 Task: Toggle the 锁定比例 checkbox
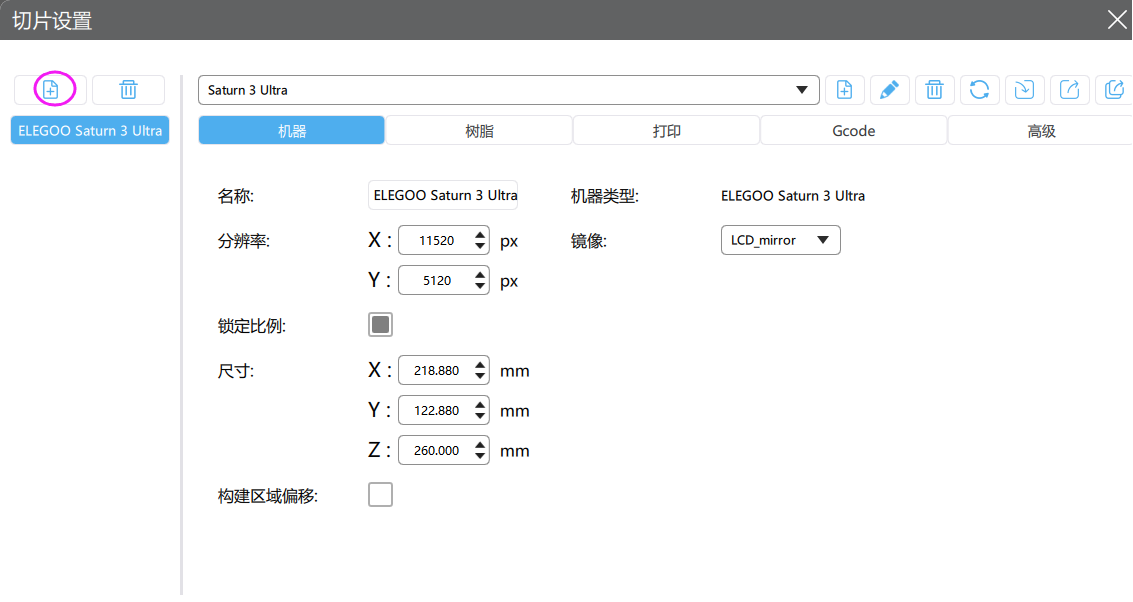[380, 324]
